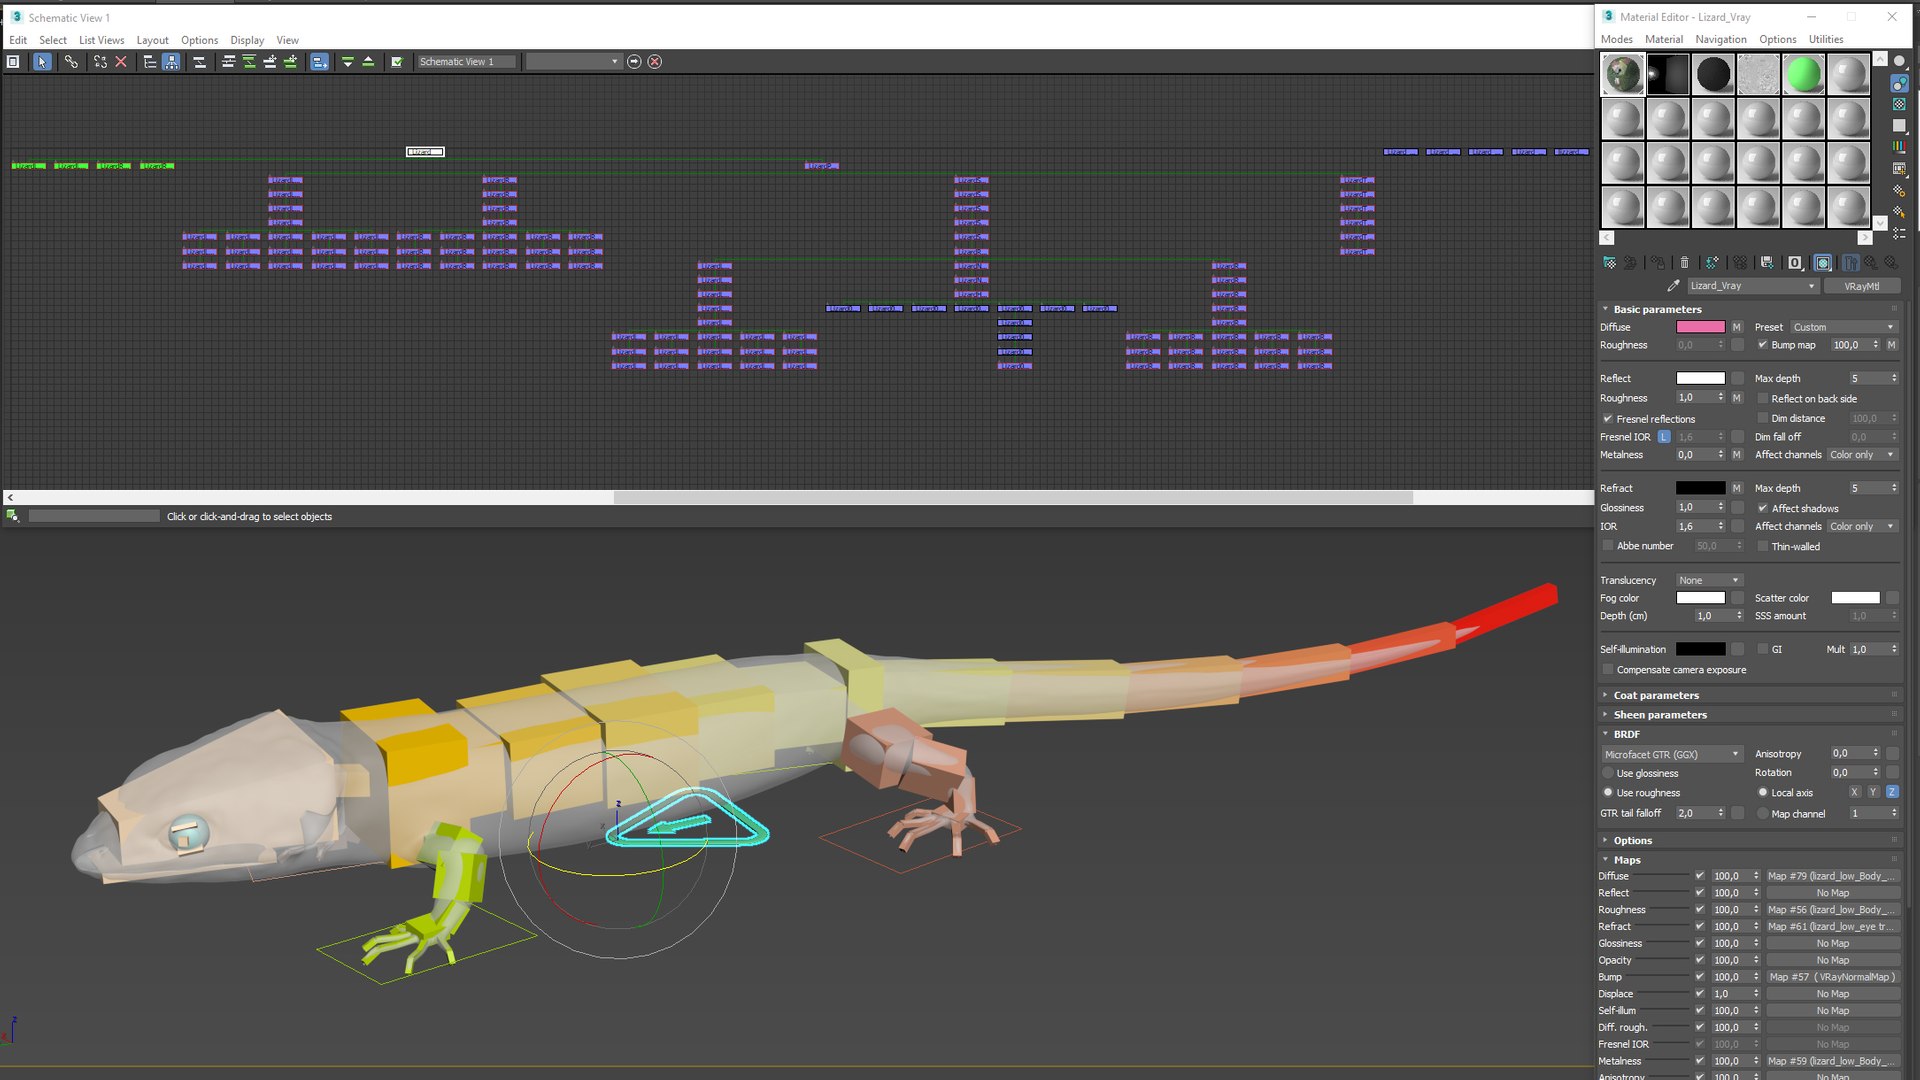Switch to References Mode icon
Viewport: 1920px width, 1080px height.
coord(172,62)
